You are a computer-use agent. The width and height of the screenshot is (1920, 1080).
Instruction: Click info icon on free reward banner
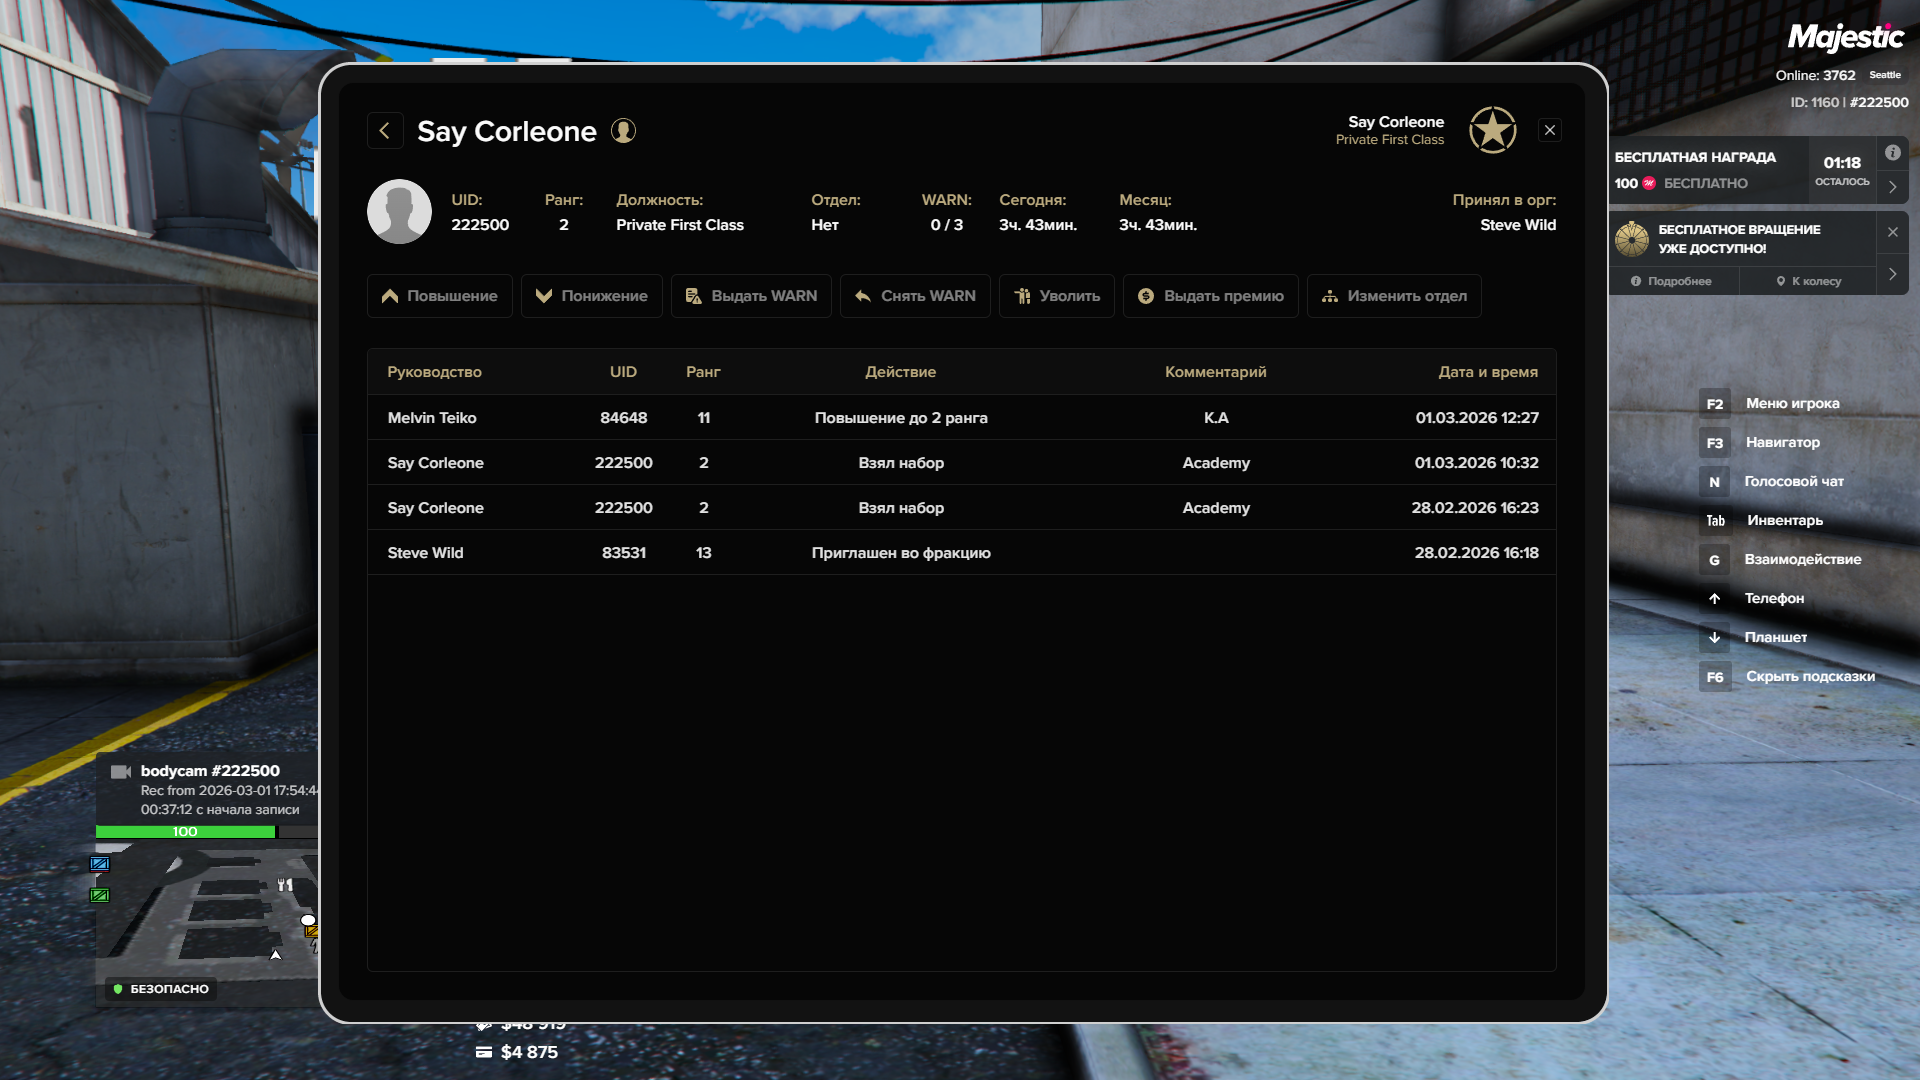pos(1892,153)
